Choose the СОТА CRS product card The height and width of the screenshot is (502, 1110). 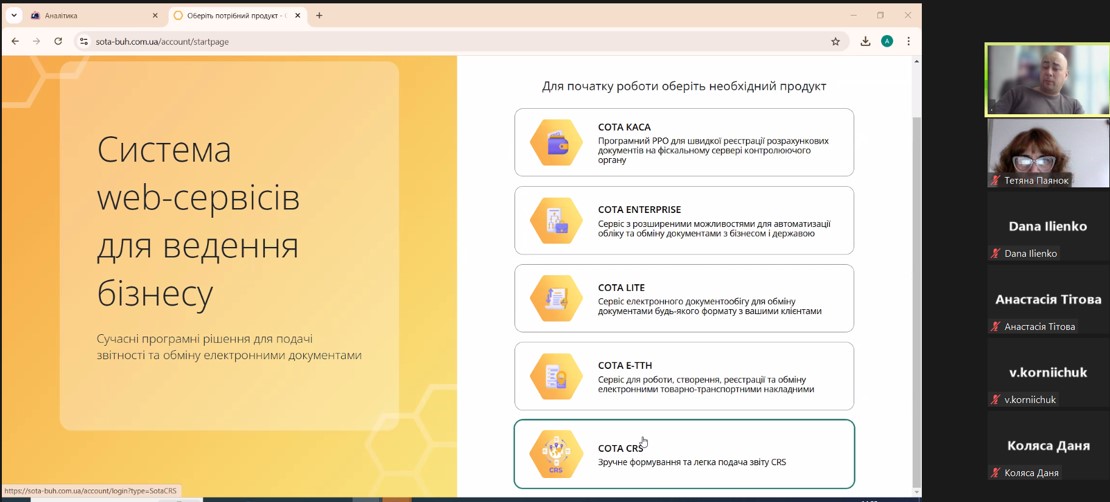tap(684, 454)
